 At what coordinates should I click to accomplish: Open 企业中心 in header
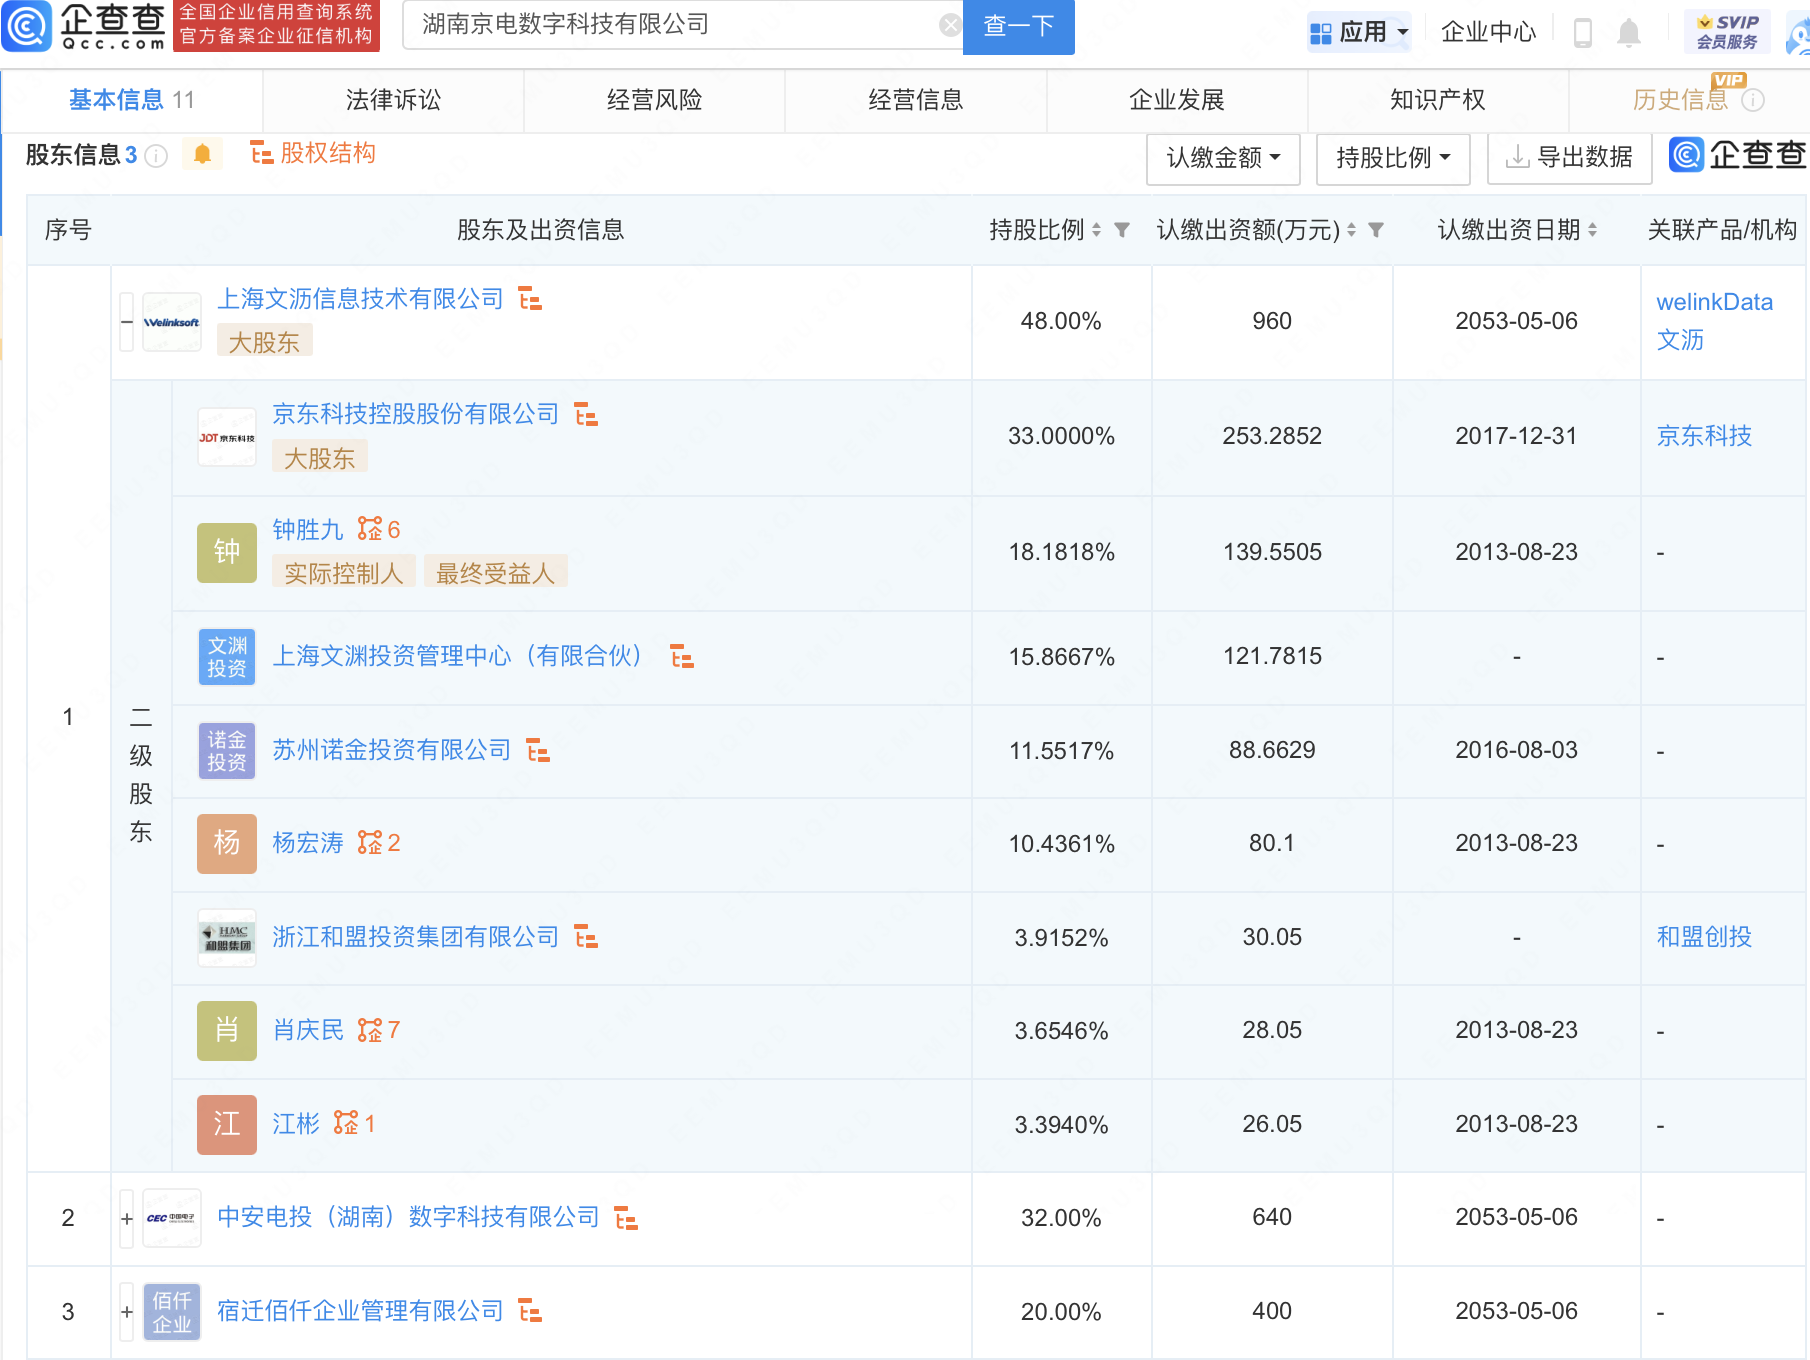coord(1488,32)
